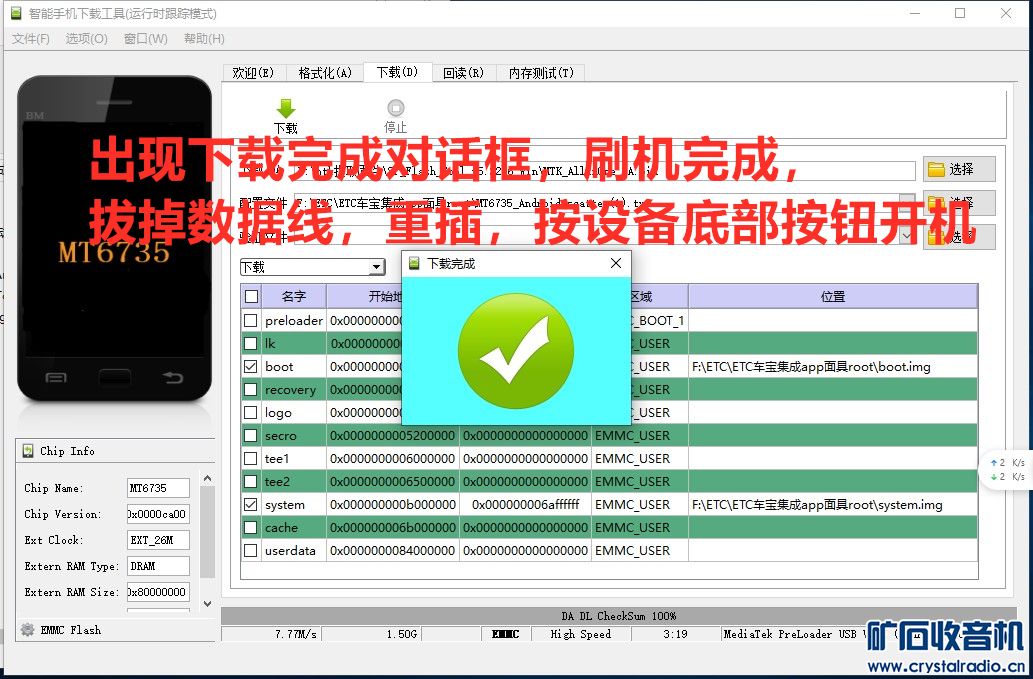Check the logo partition checkbox
The width and height of the screenshot is (1033, 679).
click(250, 413)
